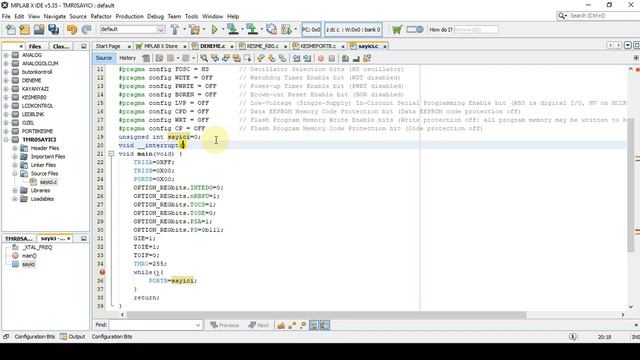640x360 pixels.
Task: Click Make and Program Device icon
Action: point(233,29)
